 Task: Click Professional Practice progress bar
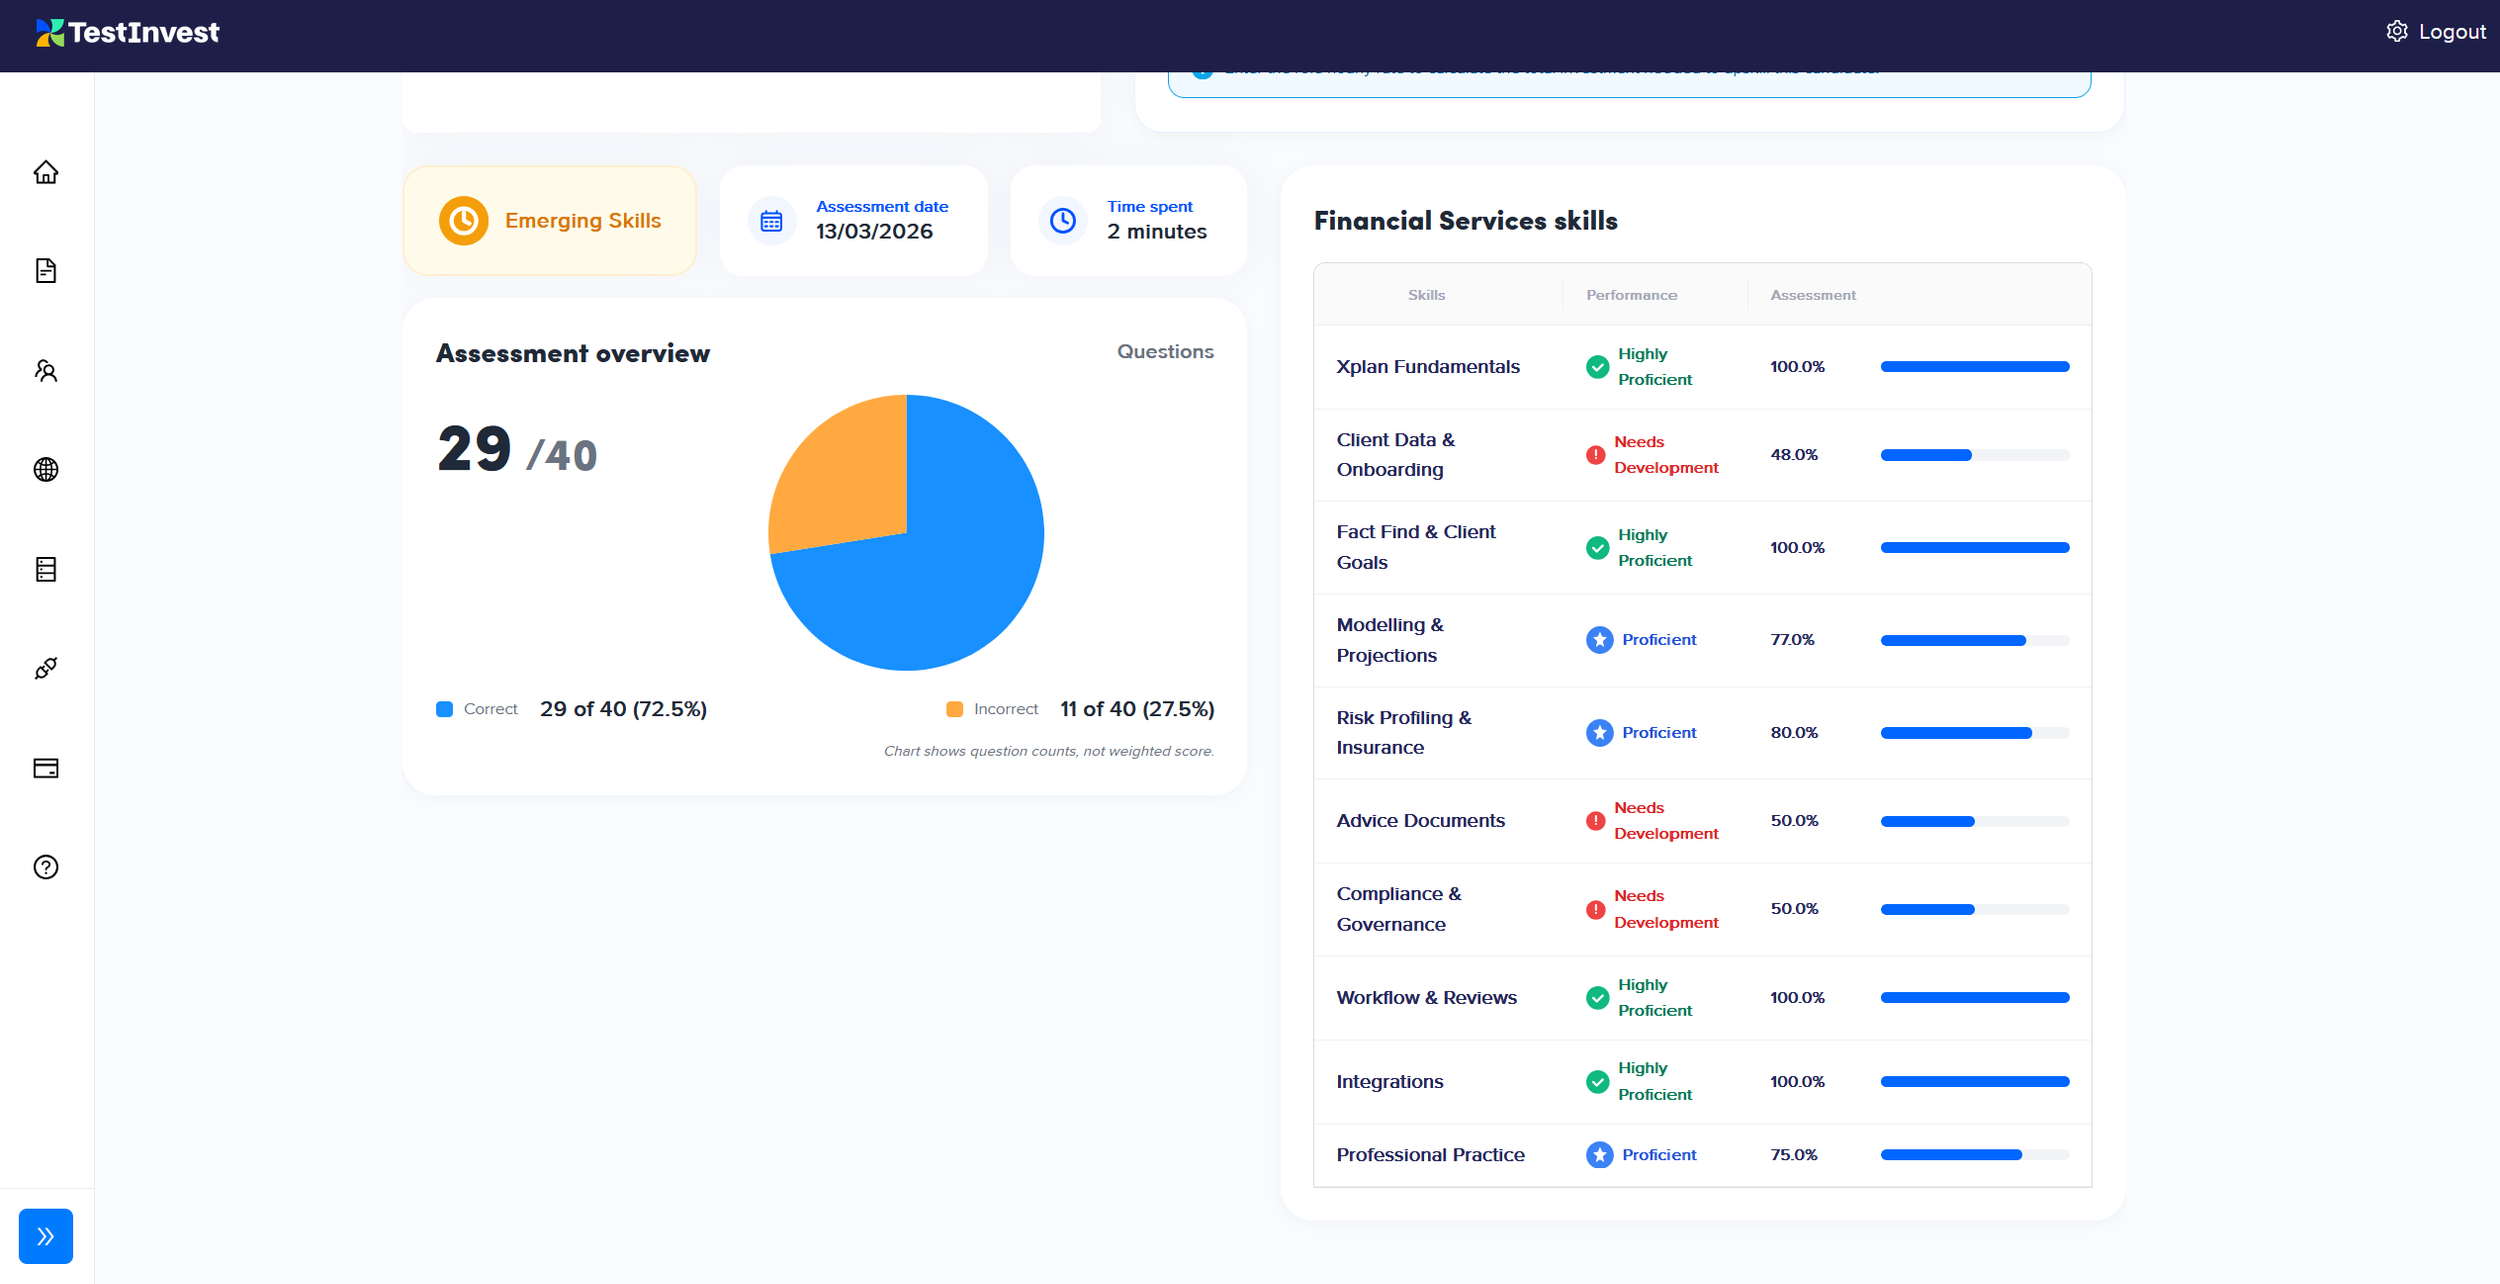(x=1975, y=1155)
